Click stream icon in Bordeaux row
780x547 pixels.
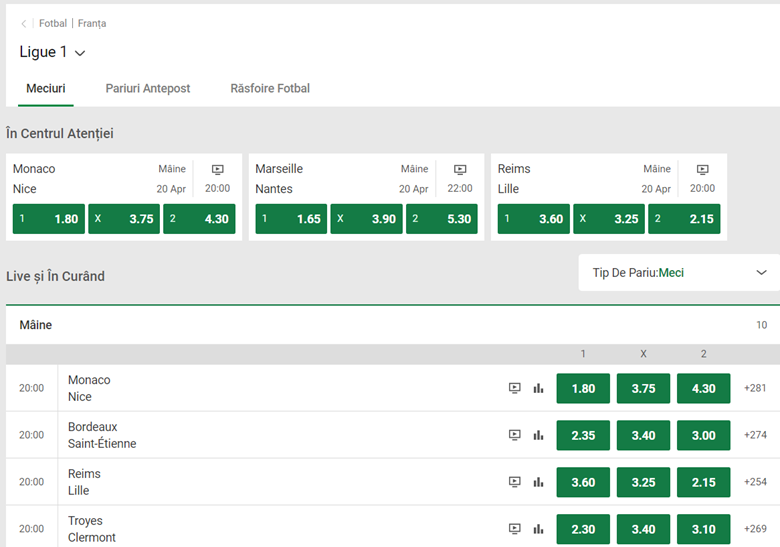(x=515, y=435)
